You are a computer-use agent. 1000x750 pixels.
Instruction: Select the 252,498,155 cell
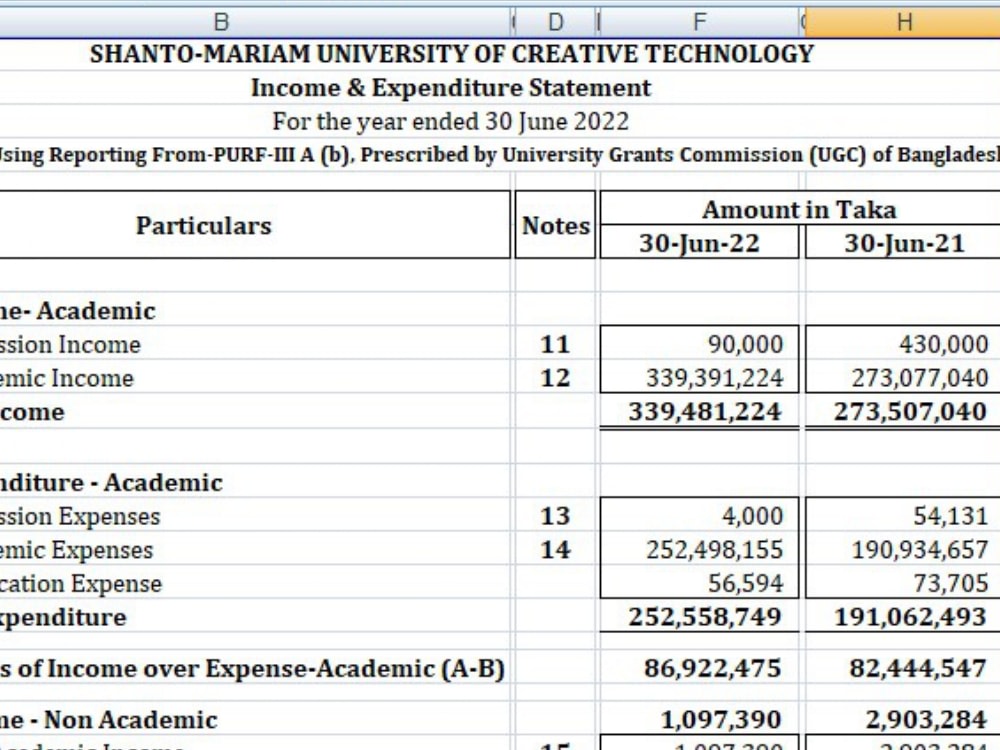point(700,550)
